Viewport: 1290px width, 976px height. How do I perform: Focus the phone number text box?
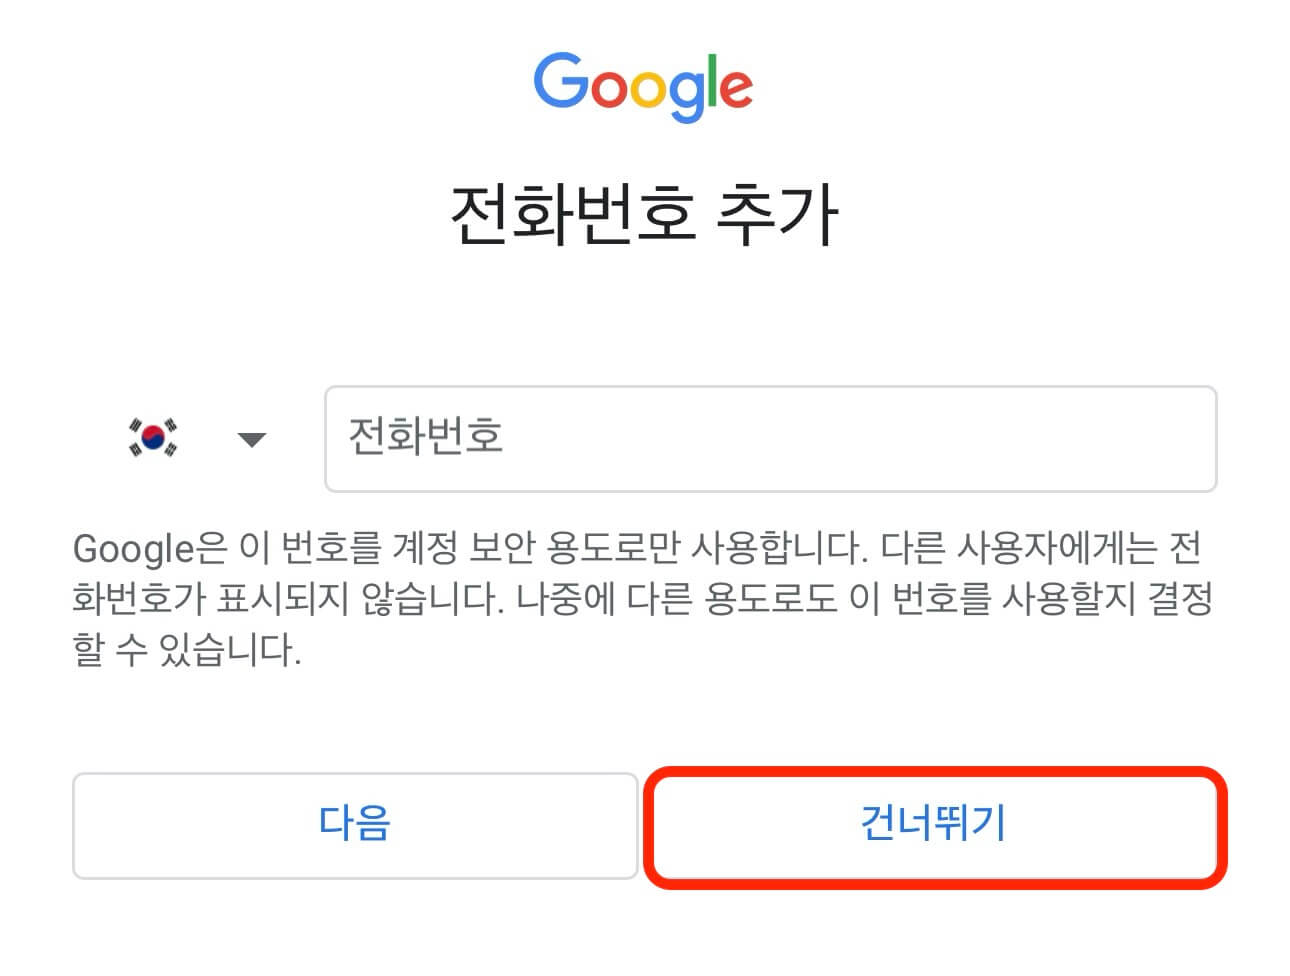[770, 438]
